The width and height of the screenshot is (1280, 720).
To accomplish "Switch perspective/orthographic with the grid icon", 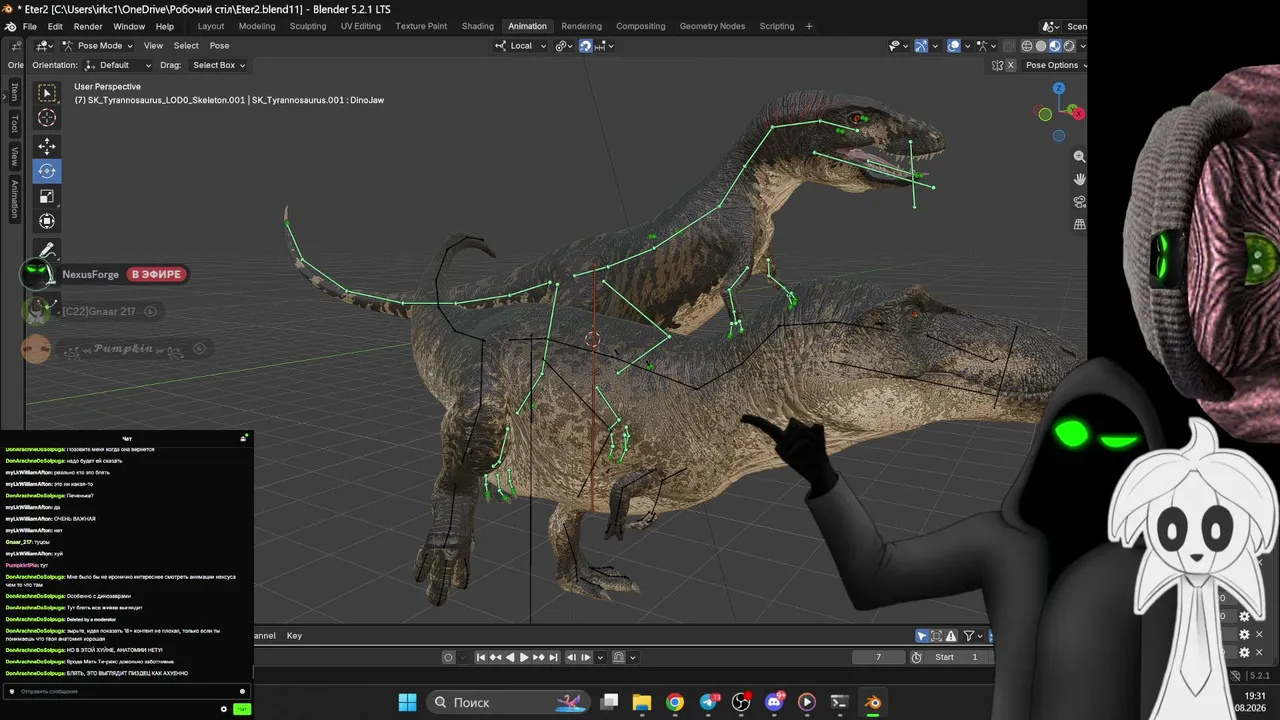I will [x=1079, y=225].
